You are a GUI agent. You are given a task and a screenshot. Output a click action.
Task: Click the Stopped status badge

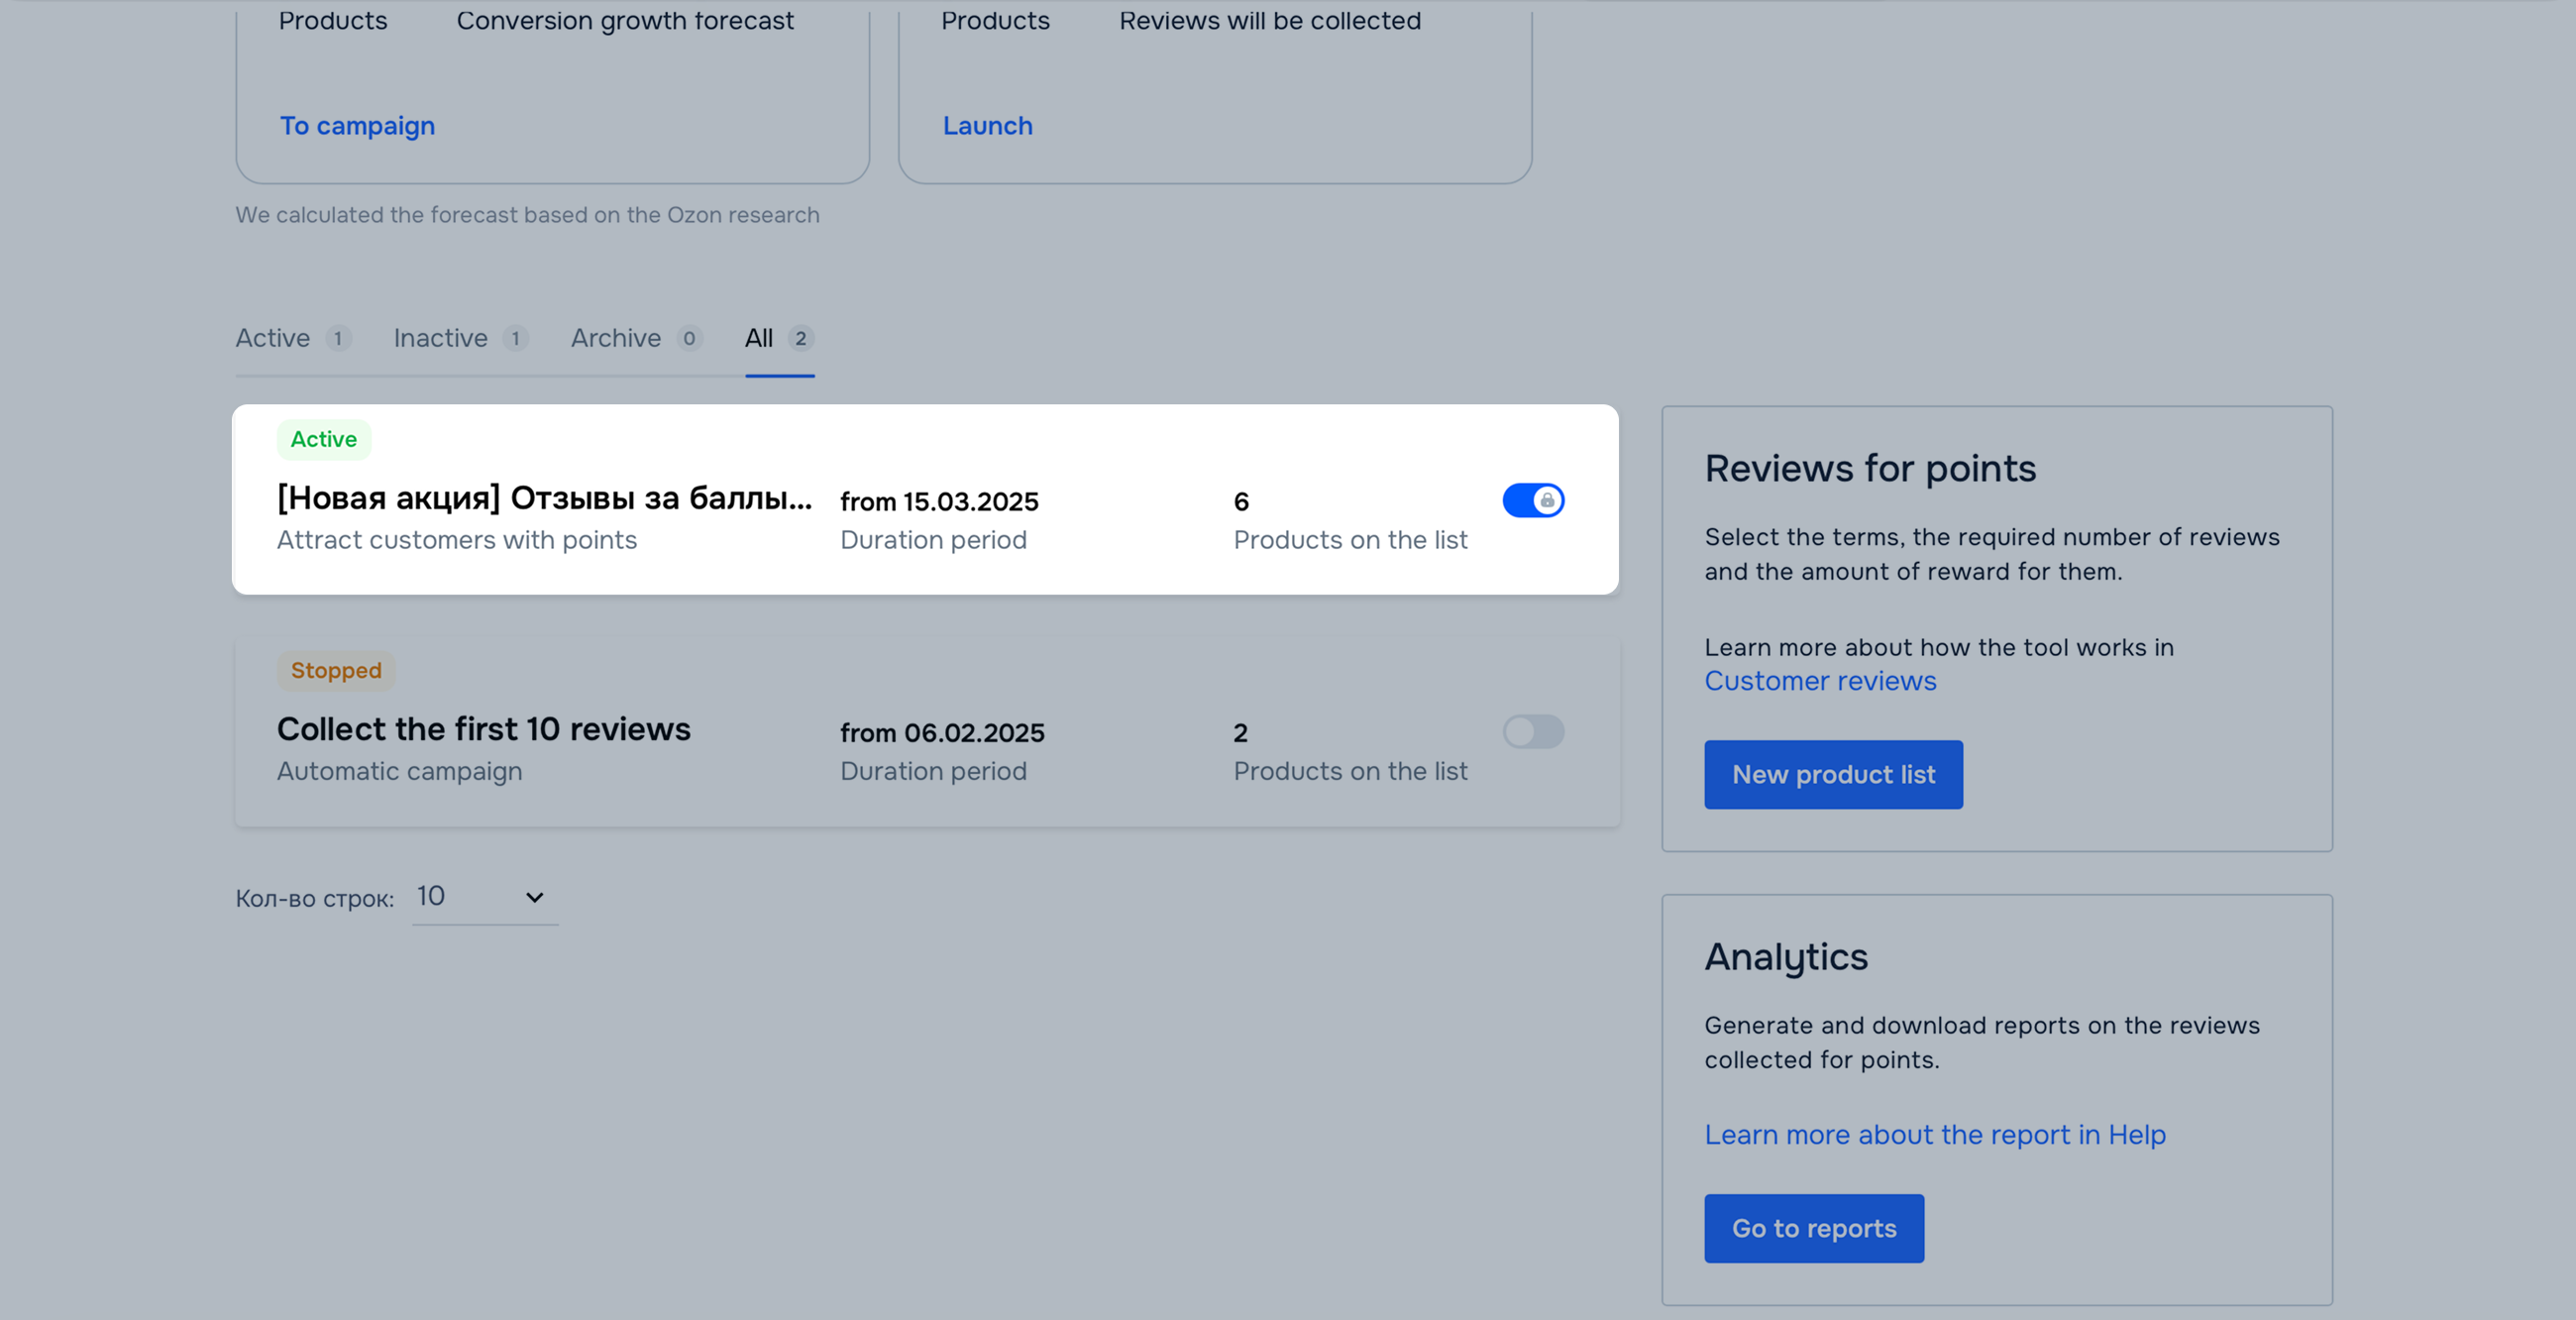336,670
